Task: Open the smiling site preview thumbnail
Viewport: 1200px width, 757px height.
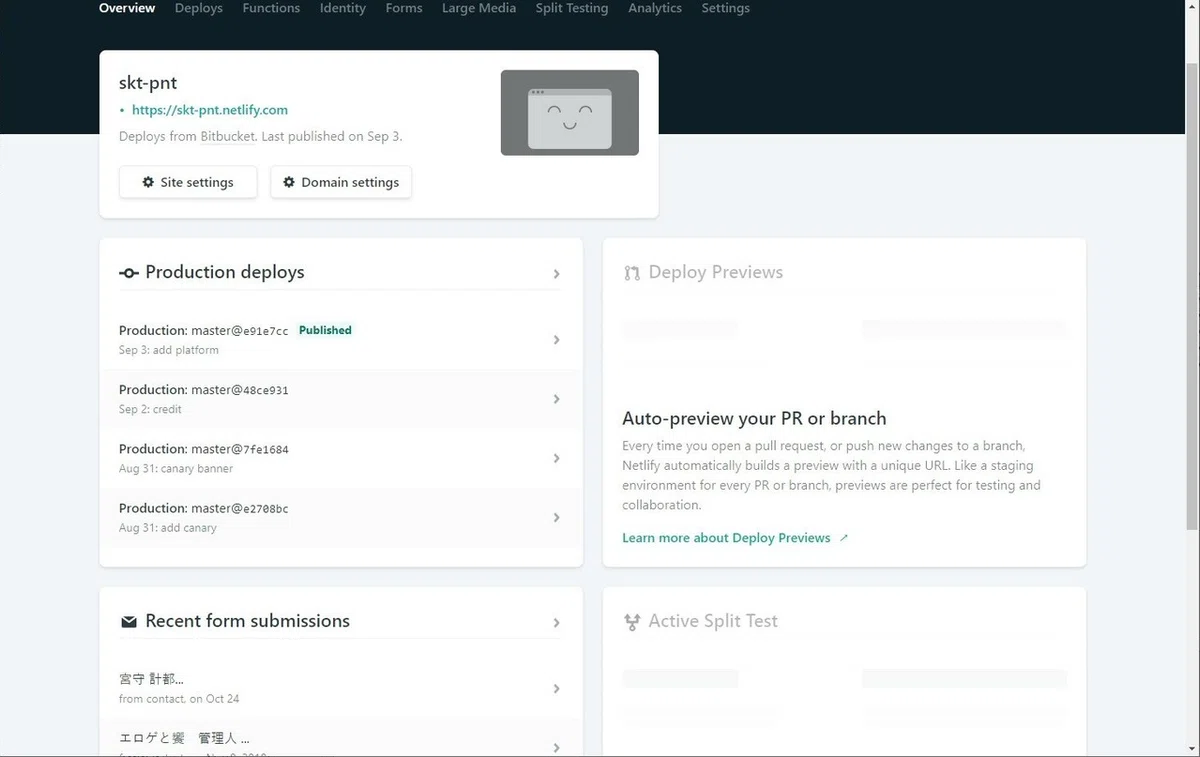Action: pos(570,113)
